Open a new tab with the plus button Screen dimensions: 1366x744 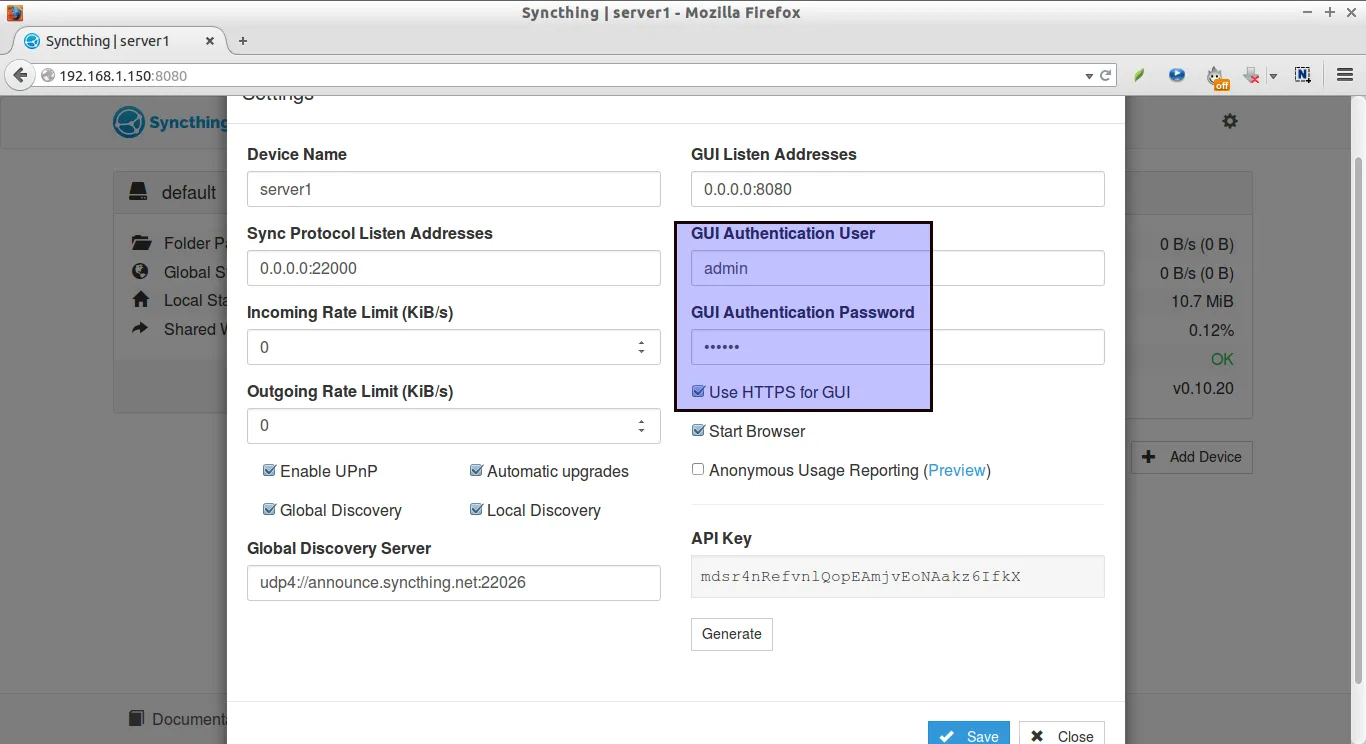tap(242, 41)
